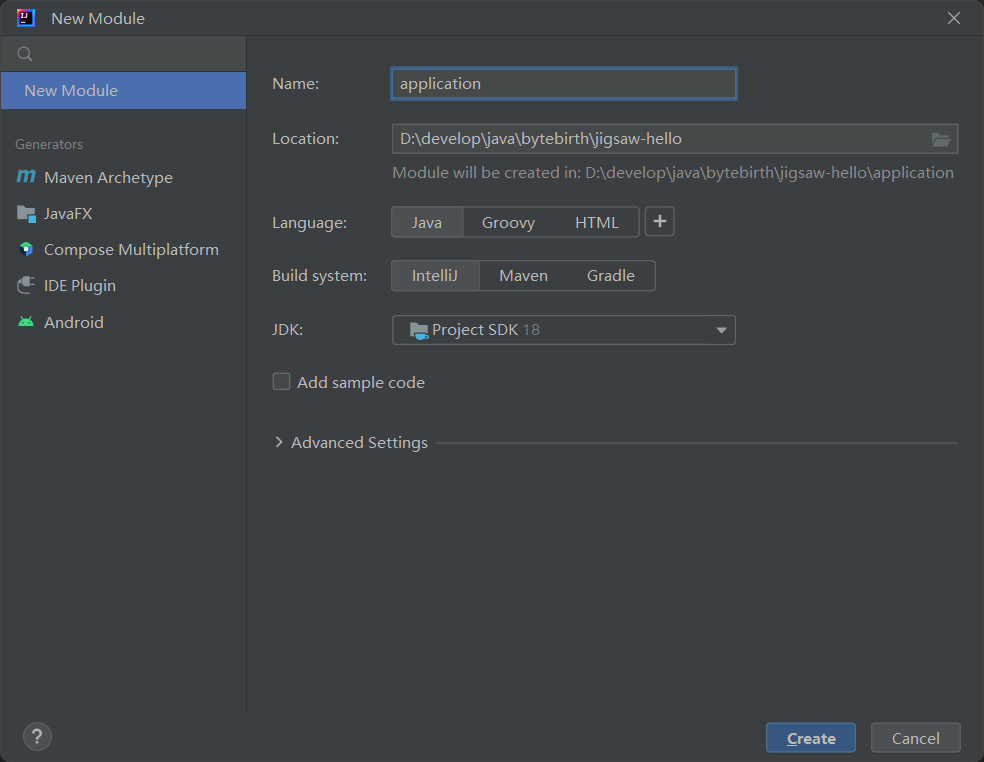Screen dimensions: 984x762
Task: Click the Build system: label
Action: pos(319,276)
